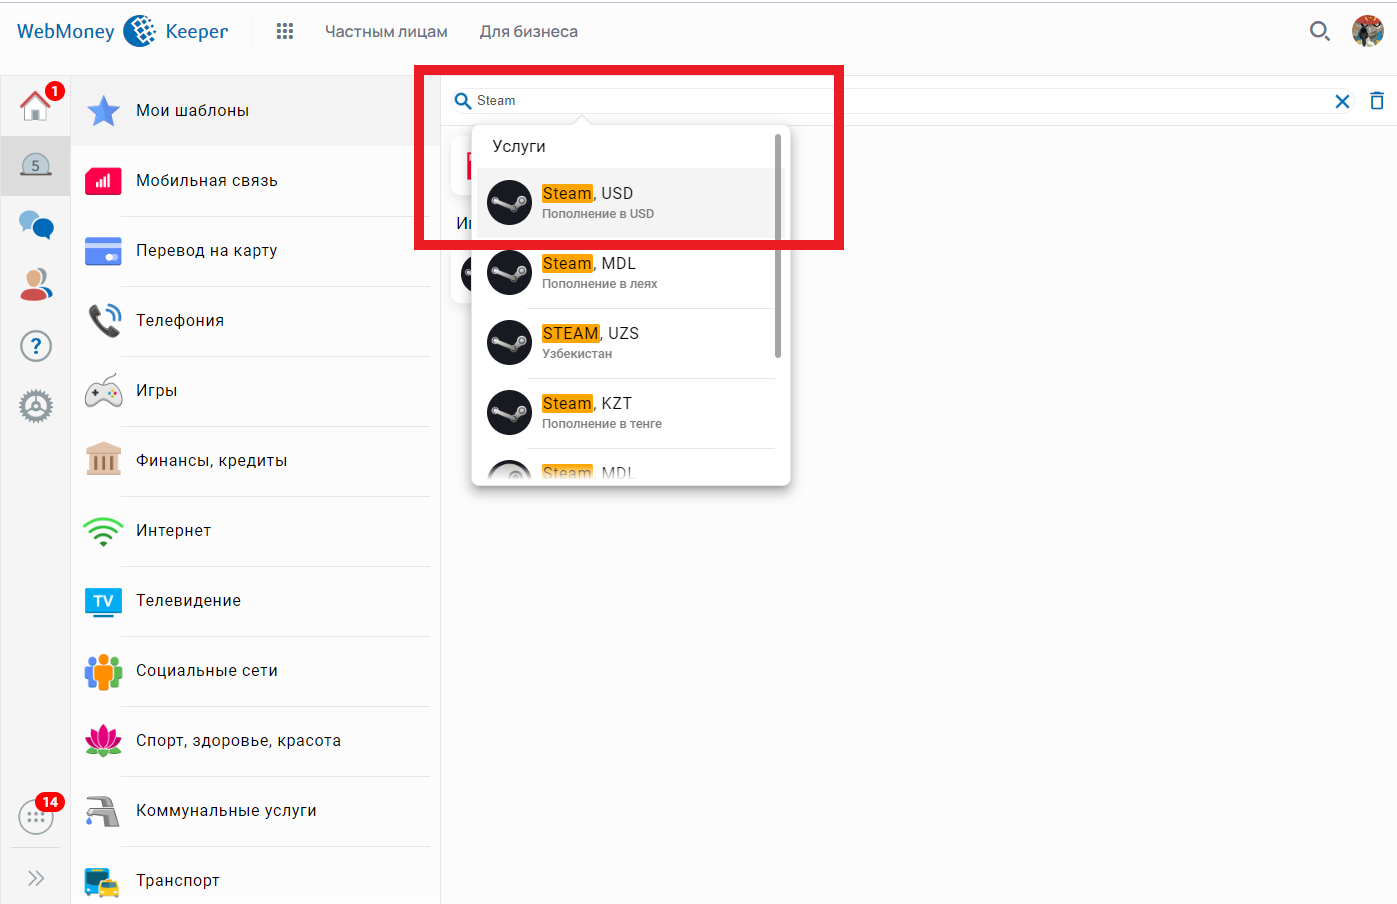Choose Steam, MDL service result
The width and height of the screenshot is (1397, 904).
click(x=626, y=273)
